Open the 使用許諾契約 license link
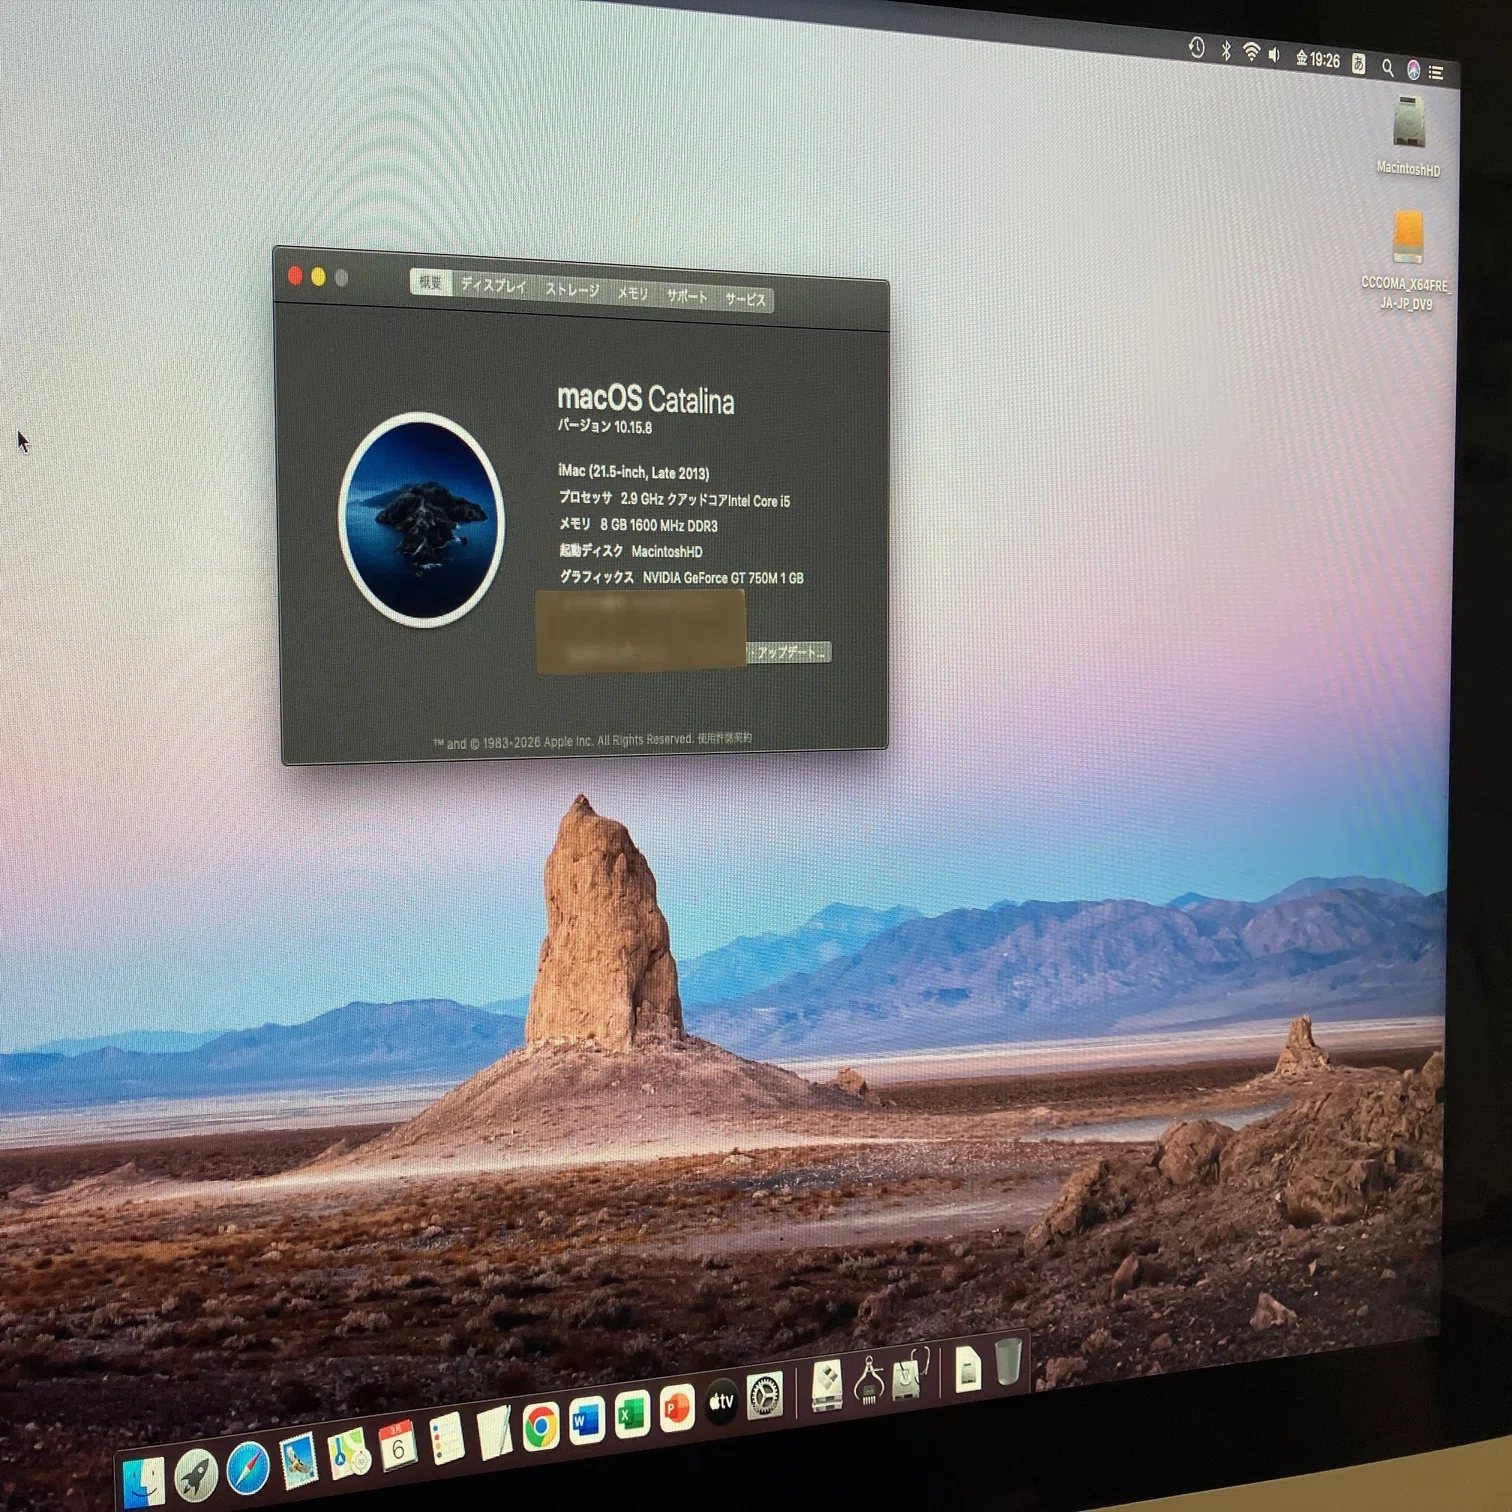Viewport: 1512px width, 1512px height. [725, 738]
